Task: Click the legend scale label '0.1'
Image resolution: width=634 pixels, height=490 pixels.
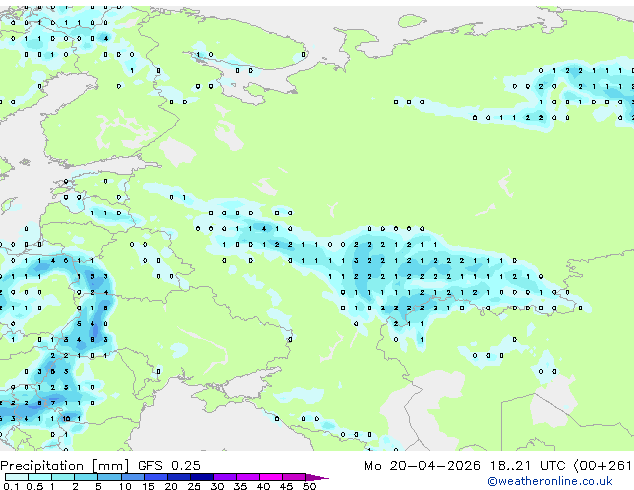Action: [11, 486]
